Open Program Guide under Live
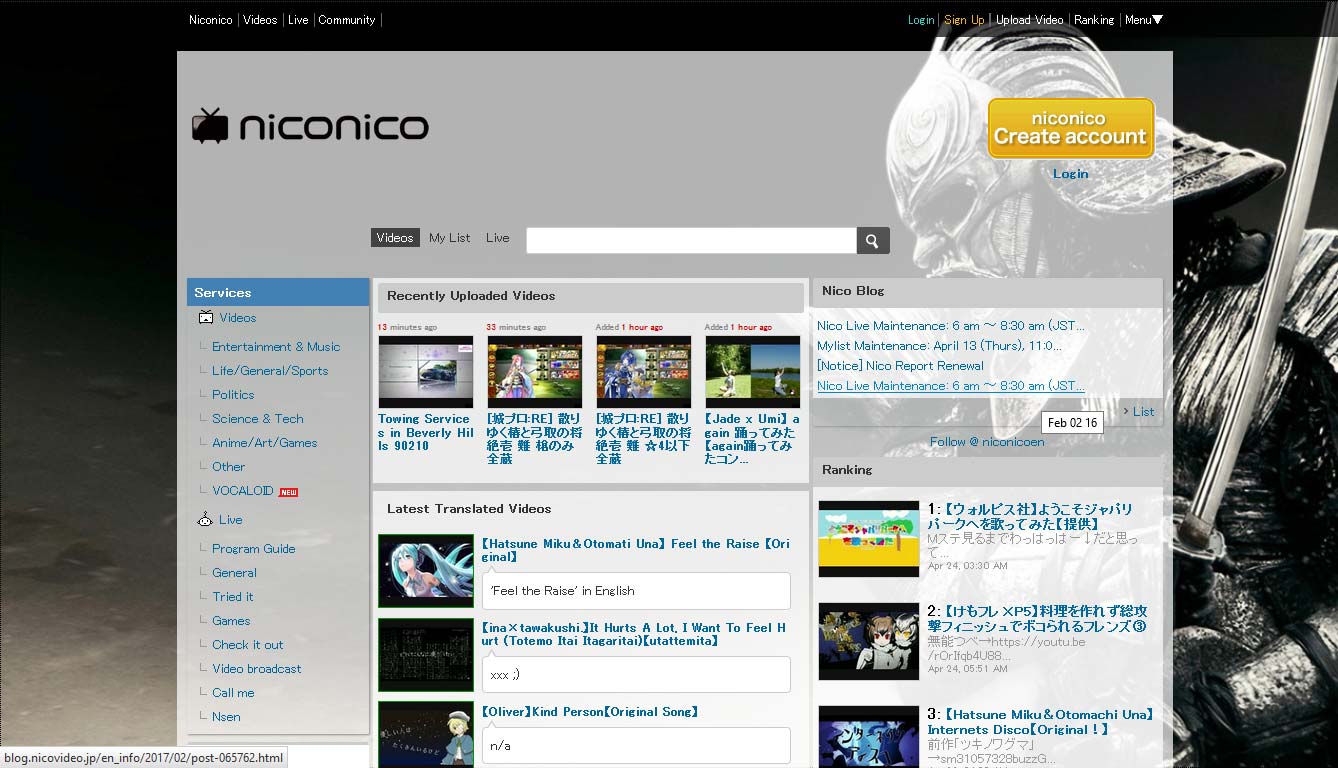The width and height of the screenshot is (1338, 768). [254, 549]
